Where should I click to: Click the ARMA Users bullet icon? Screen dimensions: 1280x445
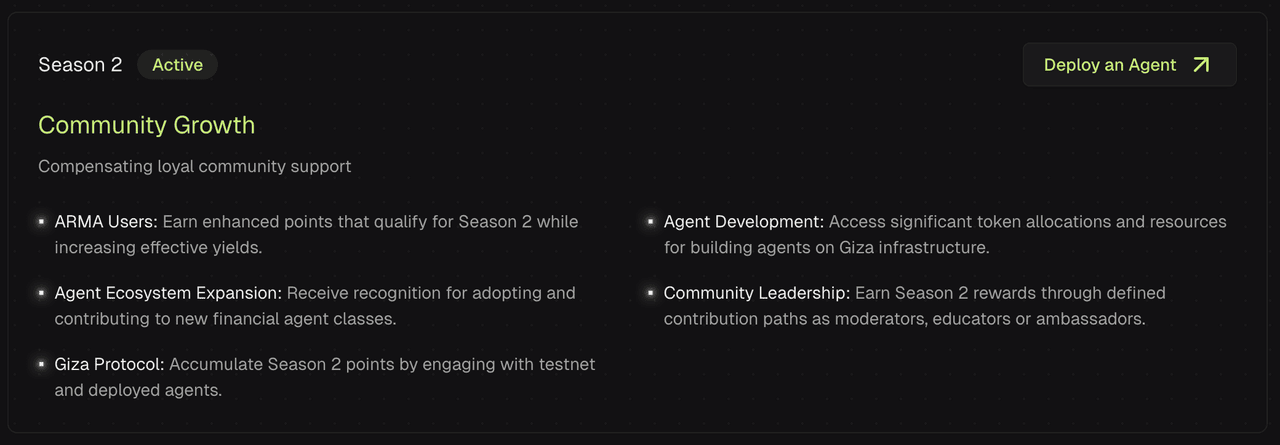coord(42,221)
